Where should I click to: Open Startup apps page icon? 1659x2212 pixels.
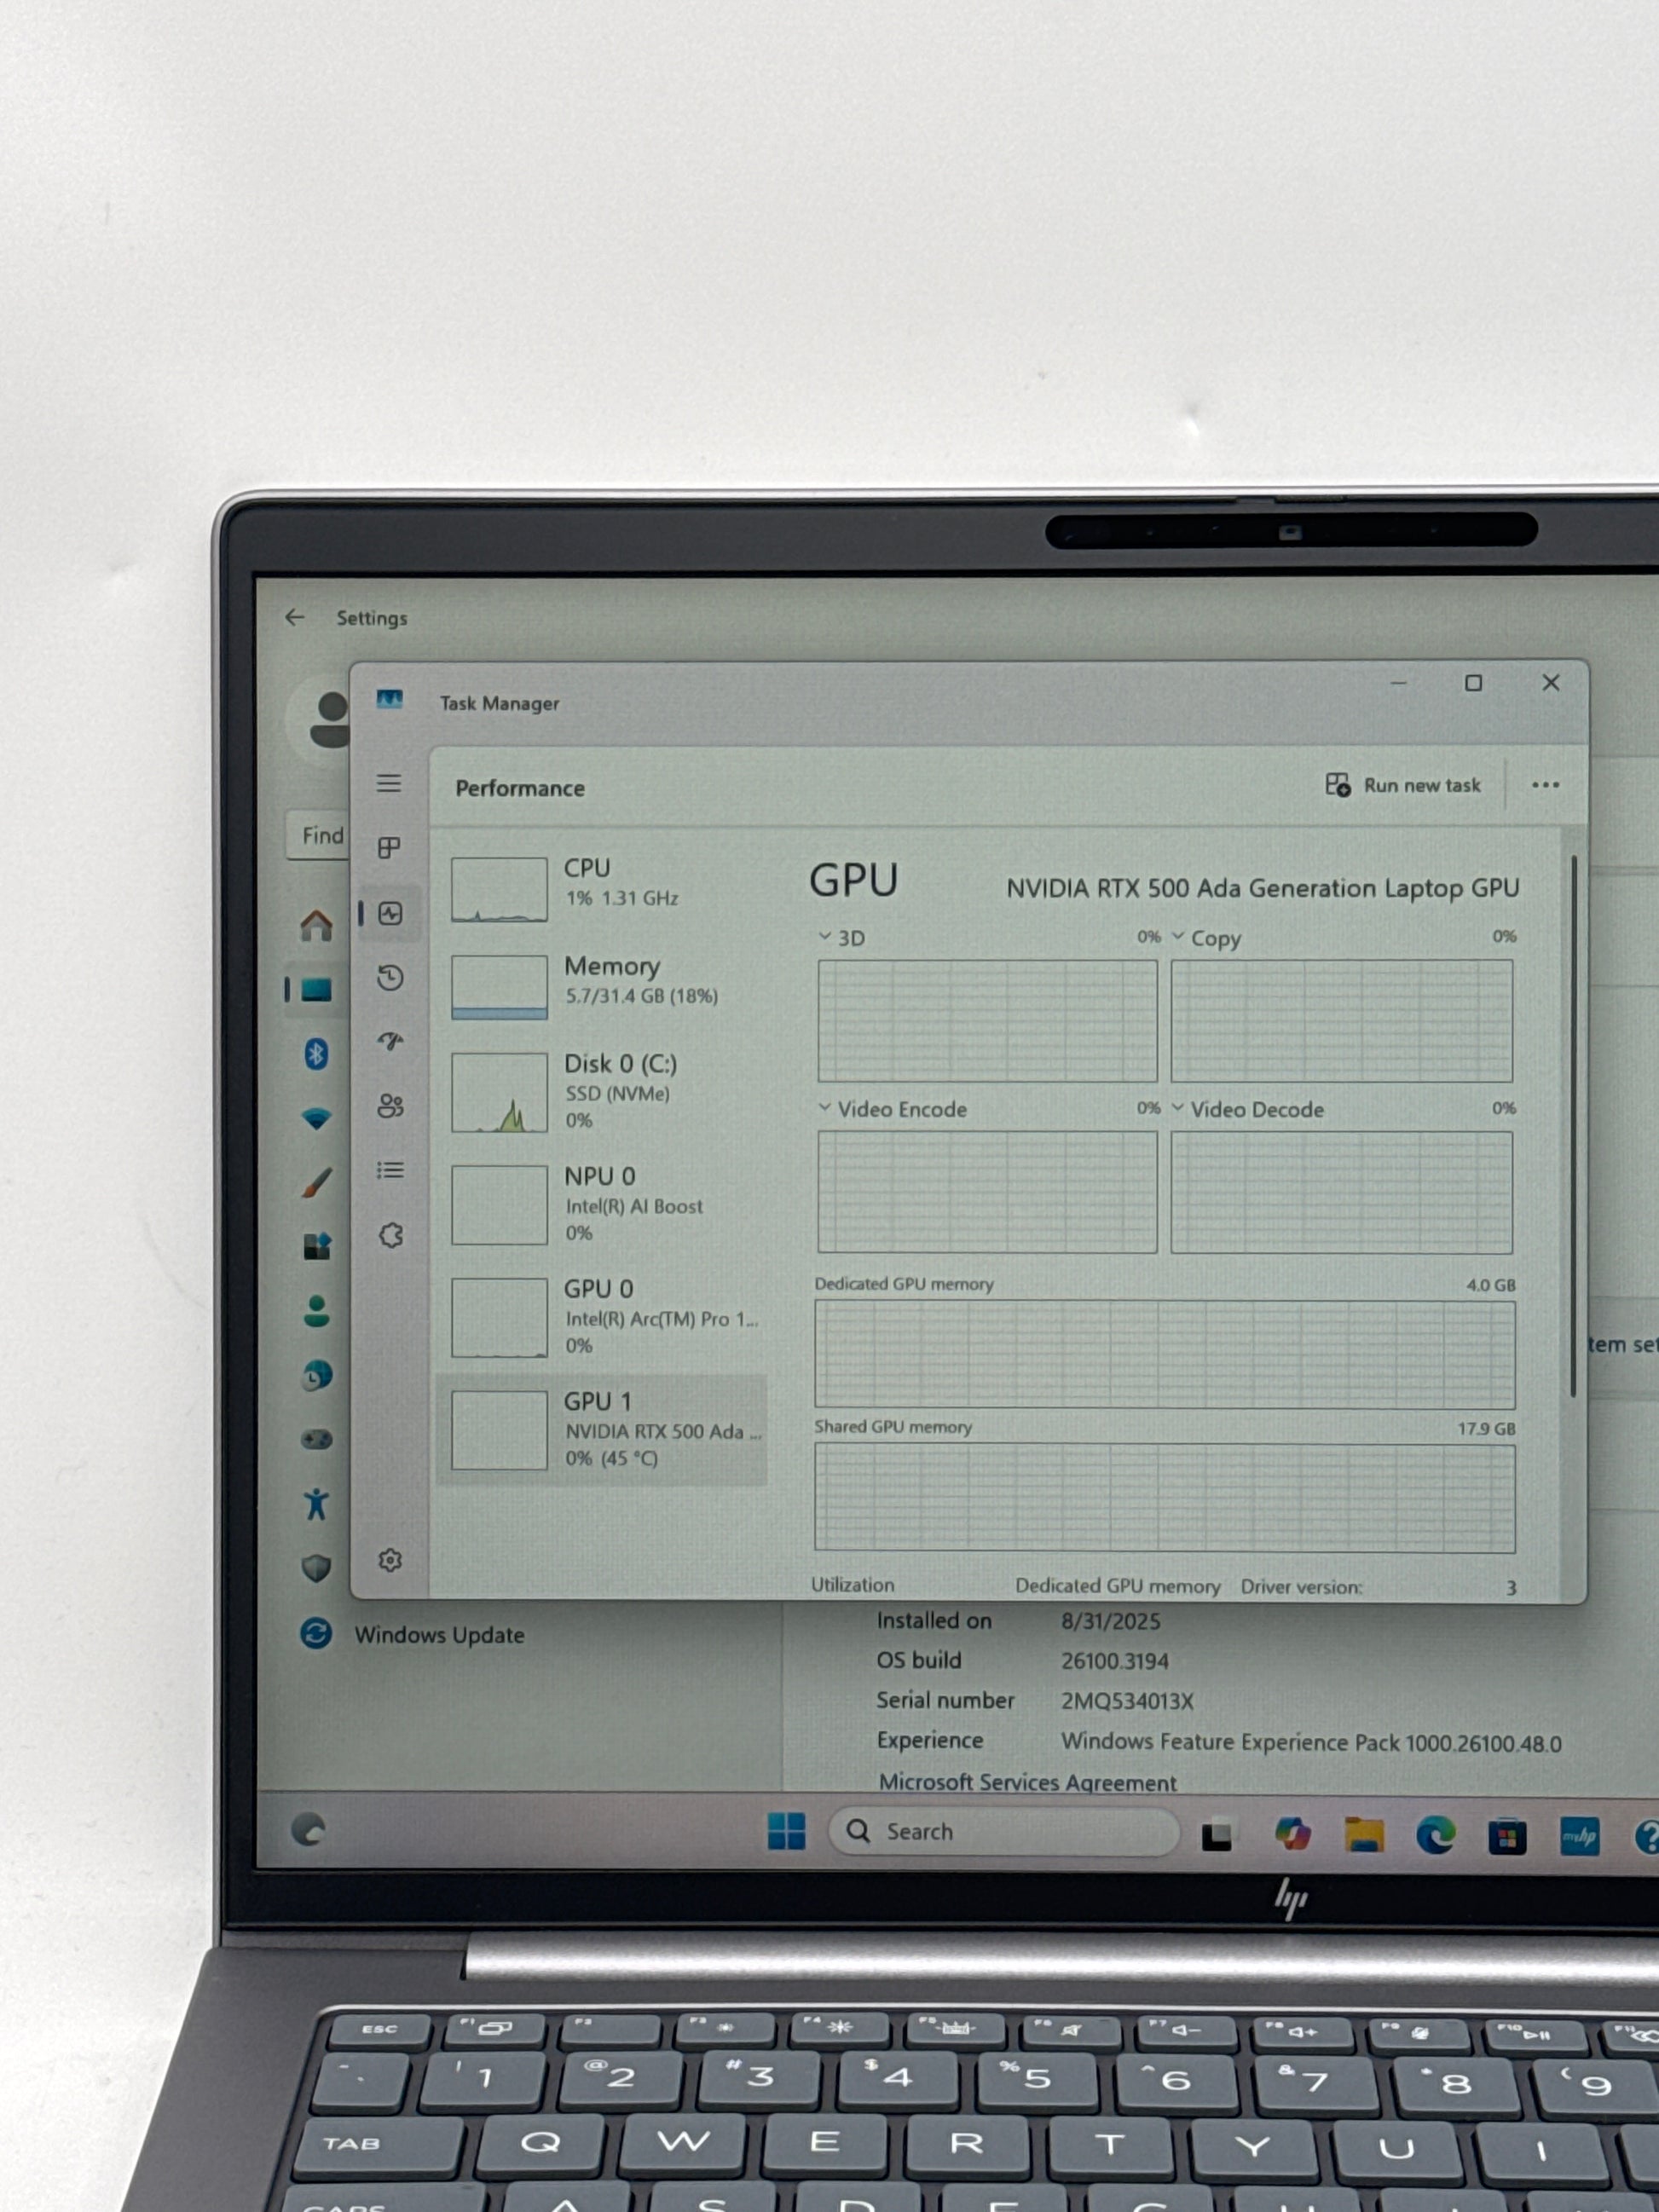pyautogui.click(x=390, y=1041)
